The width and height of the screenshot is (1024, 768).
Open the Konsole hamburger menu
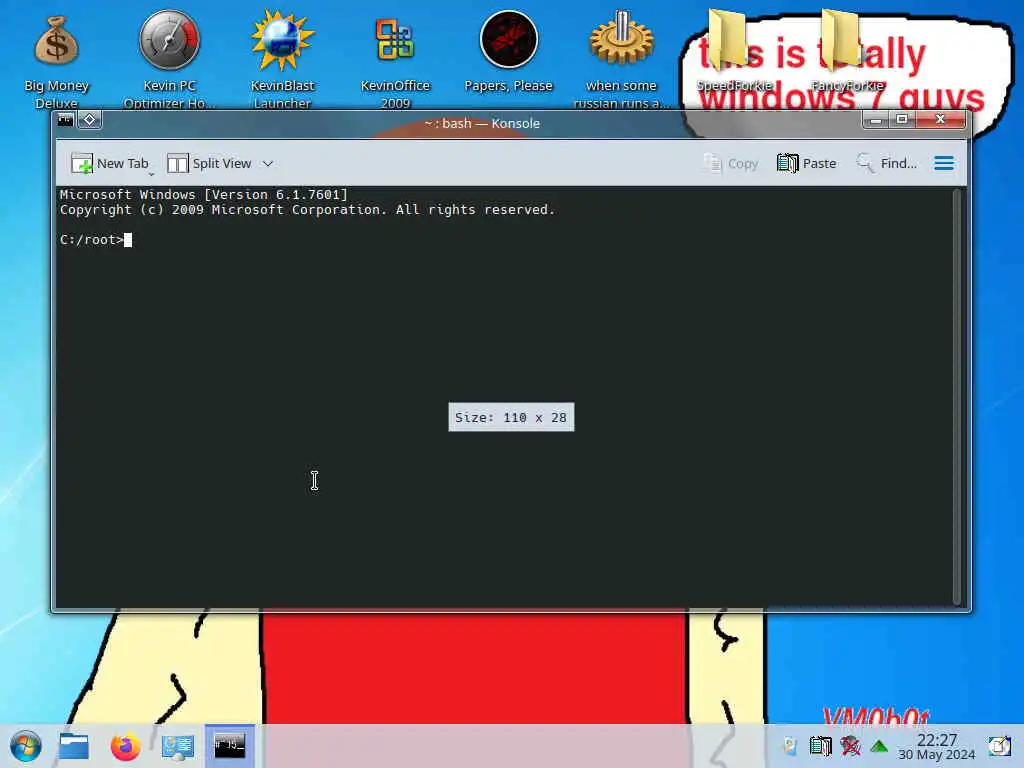pyautogui.click(x=944, y=163)
